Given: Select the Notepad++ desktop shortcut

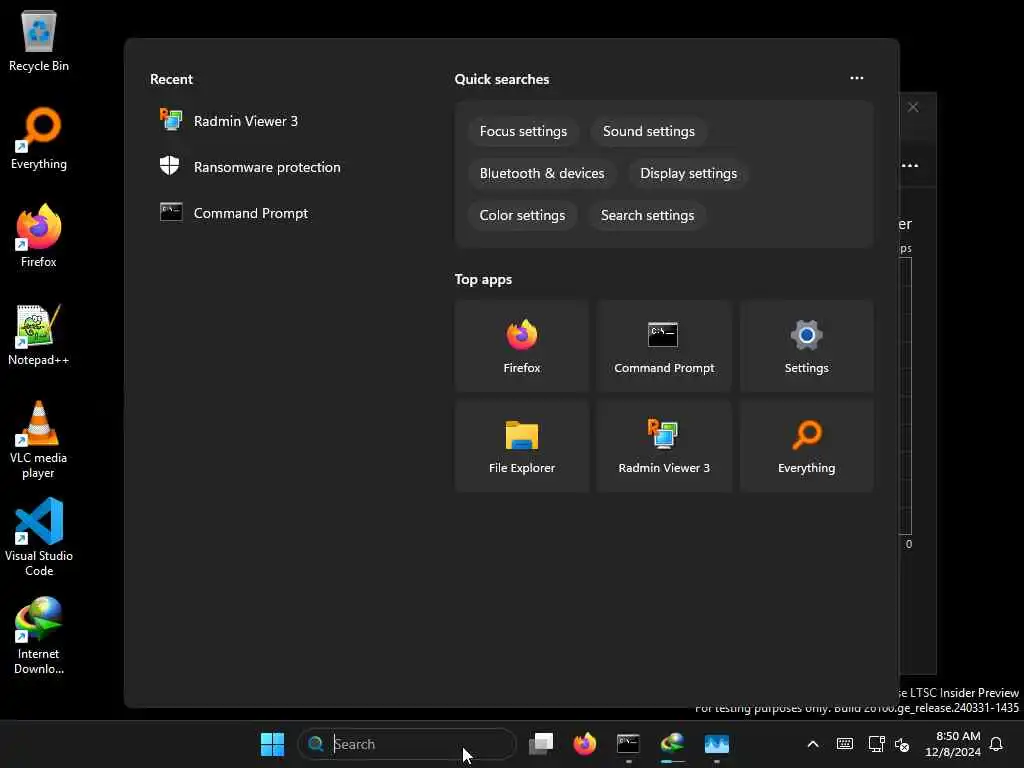Looking at the screenshot, I should [x=39, y=334].
